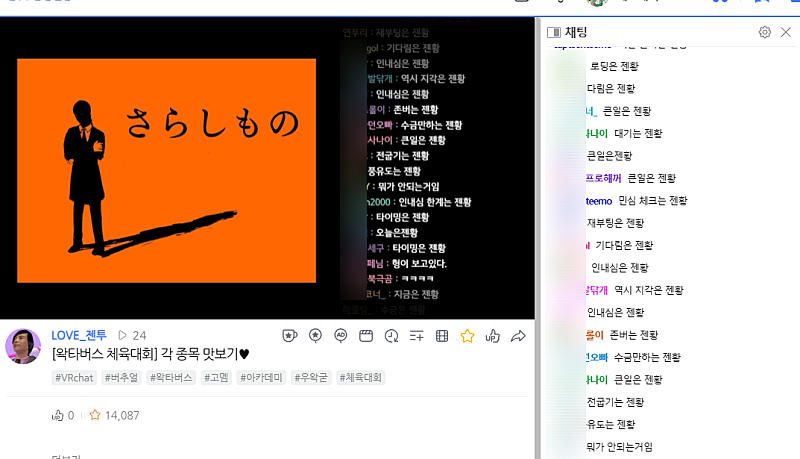Open chat user 프로해꺼 nickname

604,178
